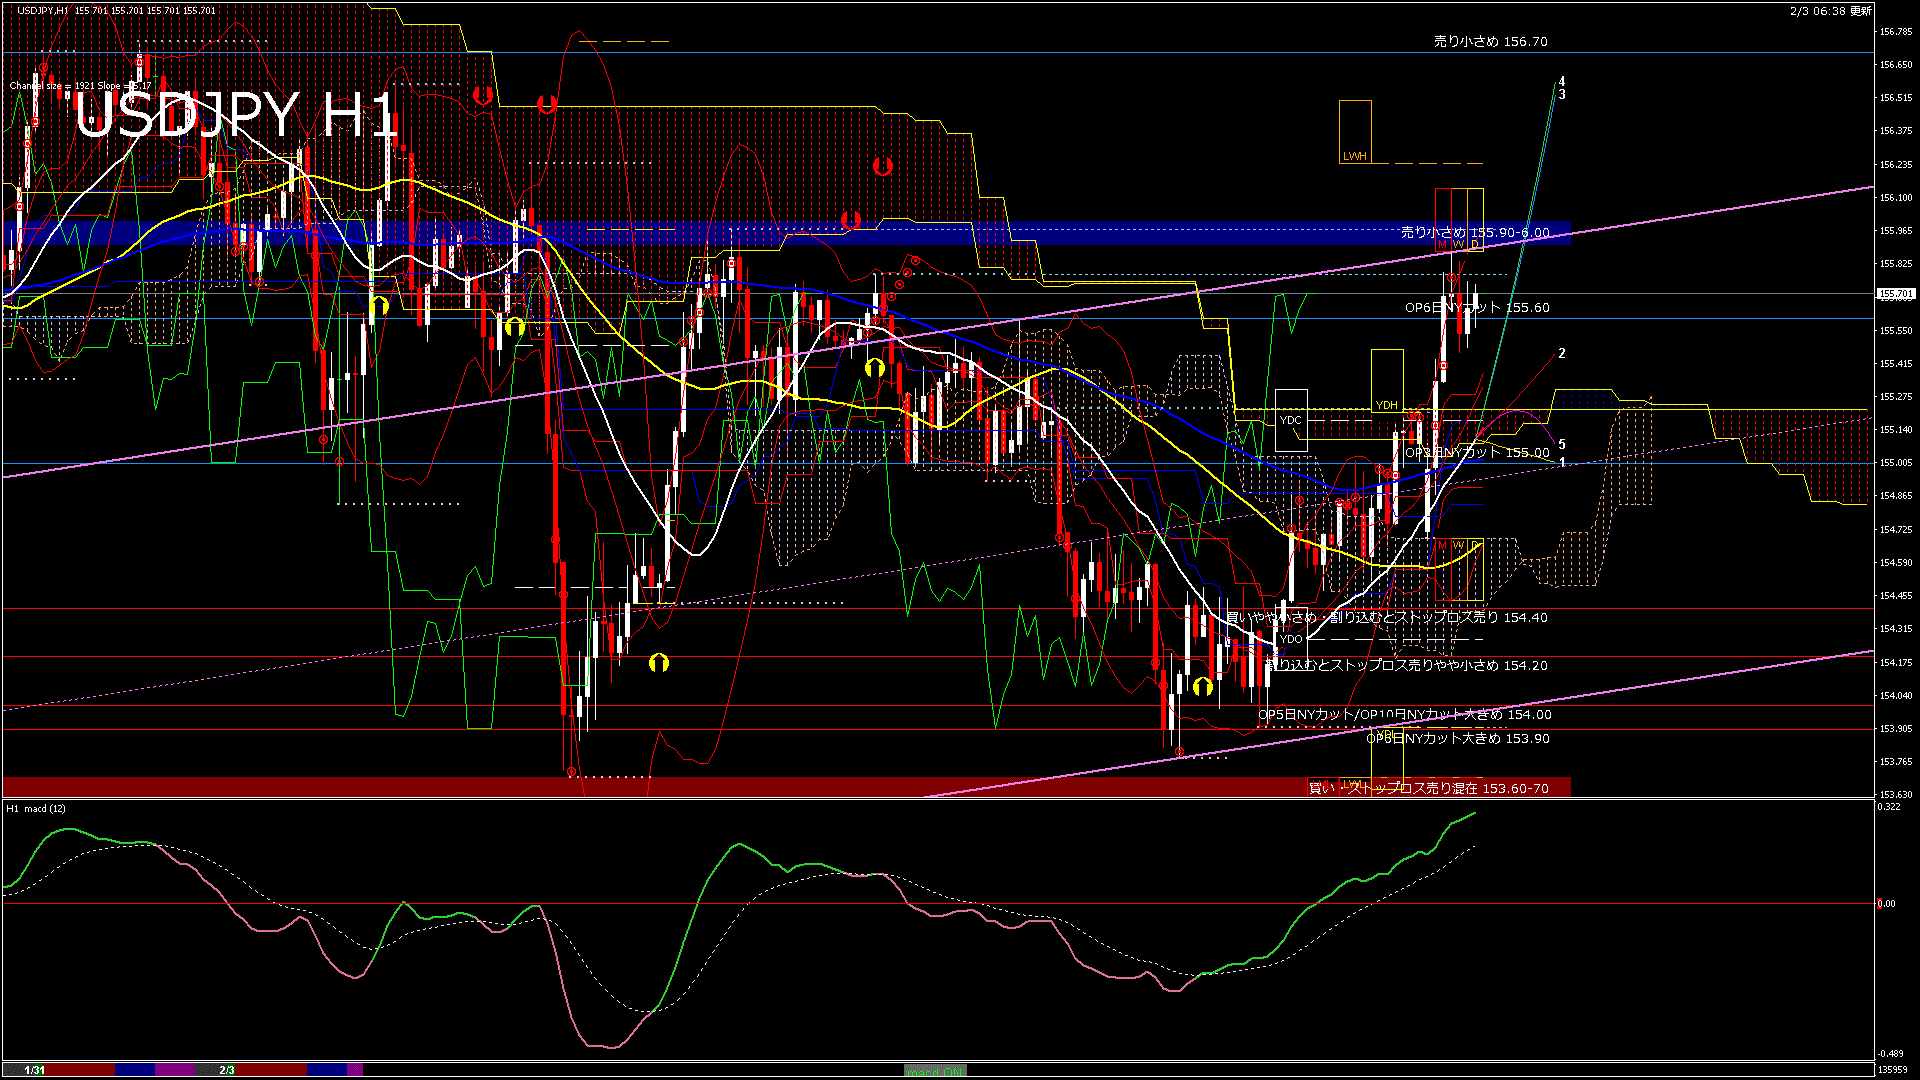
Task: Click the yellow arrow marker near 154.20 low
Action: point(1203,686)
